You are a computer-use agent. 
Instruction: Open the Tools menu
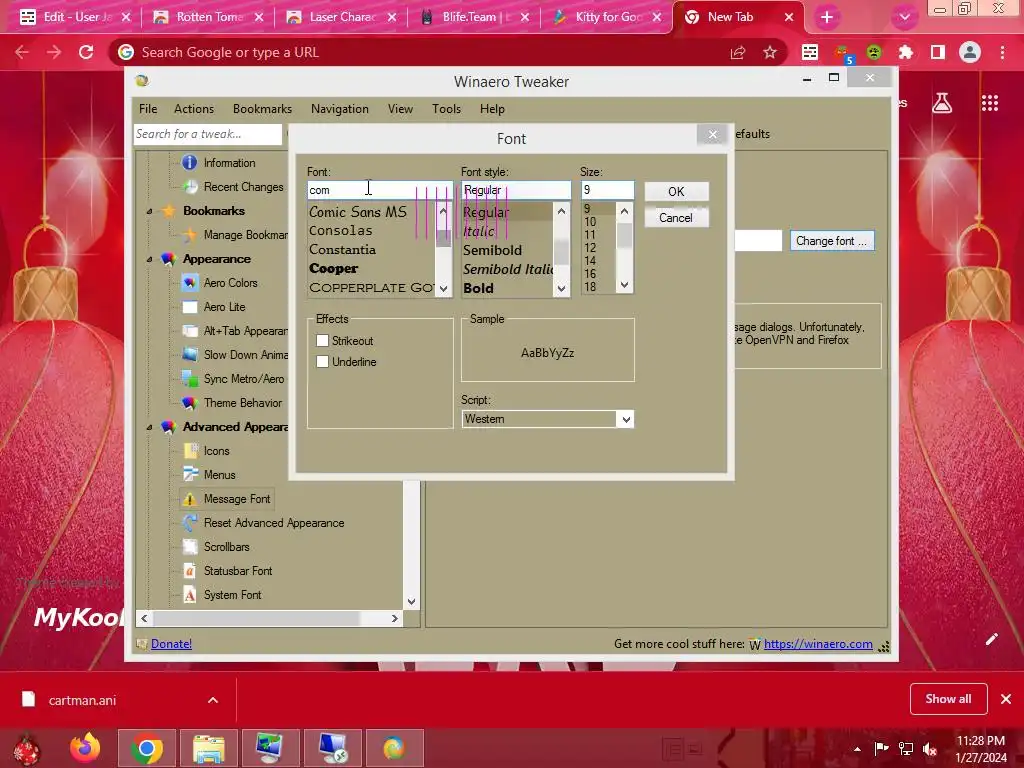pyautogui.click(x=447, y=109)
